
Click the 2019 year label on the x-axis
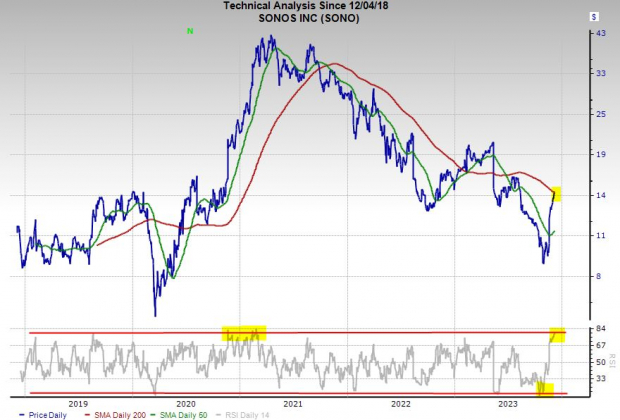78,404
